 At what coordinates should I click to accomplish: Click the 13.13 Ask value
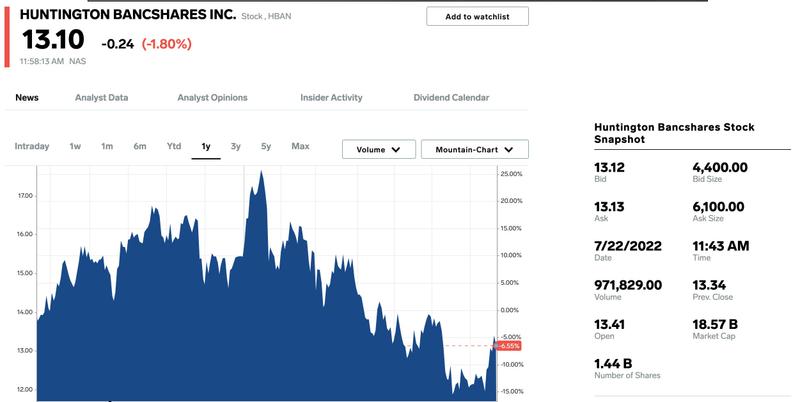[x=609, y=207]
